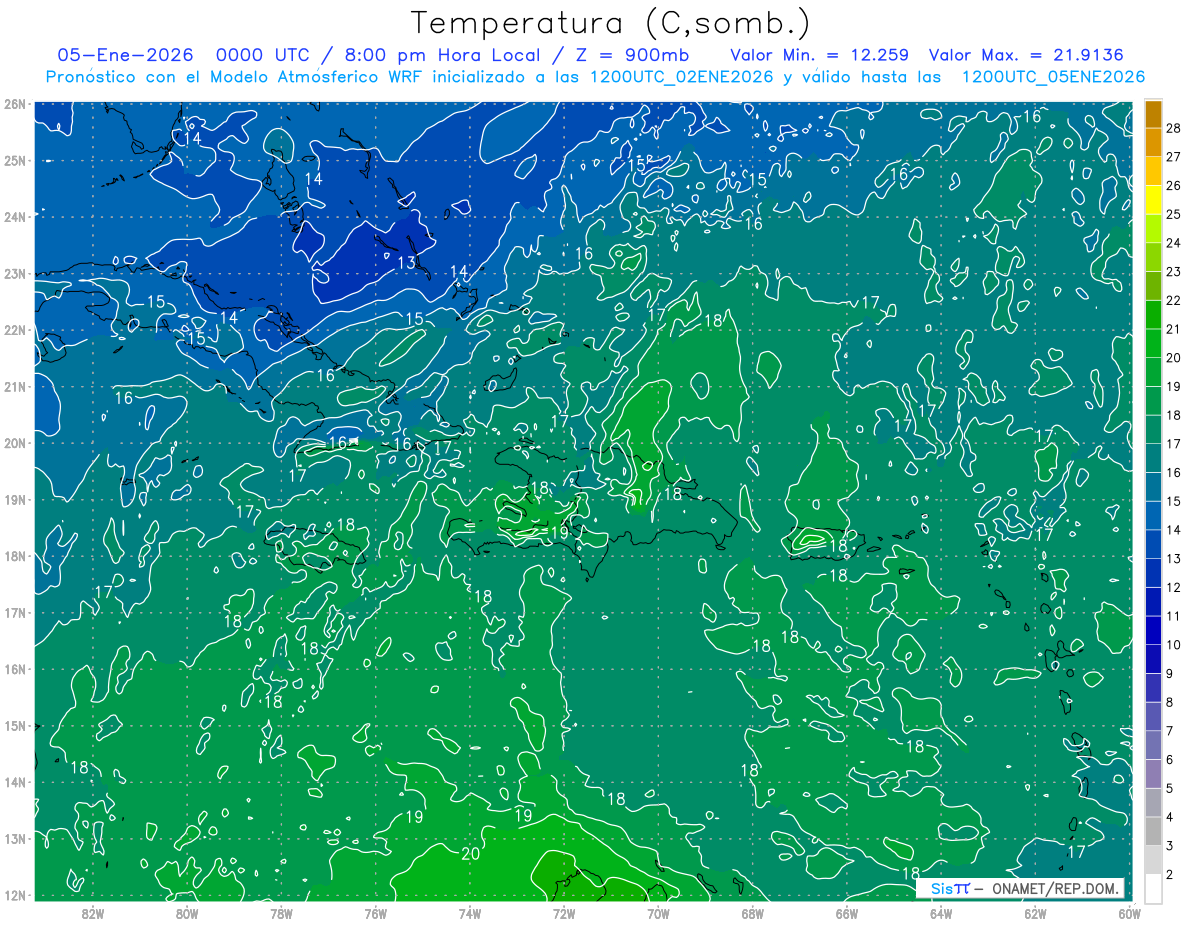Click the "72W" longitude label
Viewport: 1200px width, 927px height.
tap(563, 912)
